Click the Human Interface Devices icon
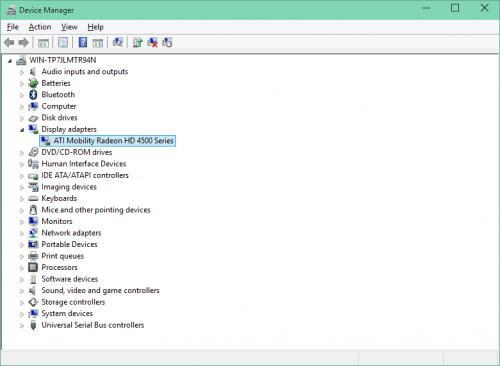Viewport: 500px width, 366px height. [x=33, y=164]
